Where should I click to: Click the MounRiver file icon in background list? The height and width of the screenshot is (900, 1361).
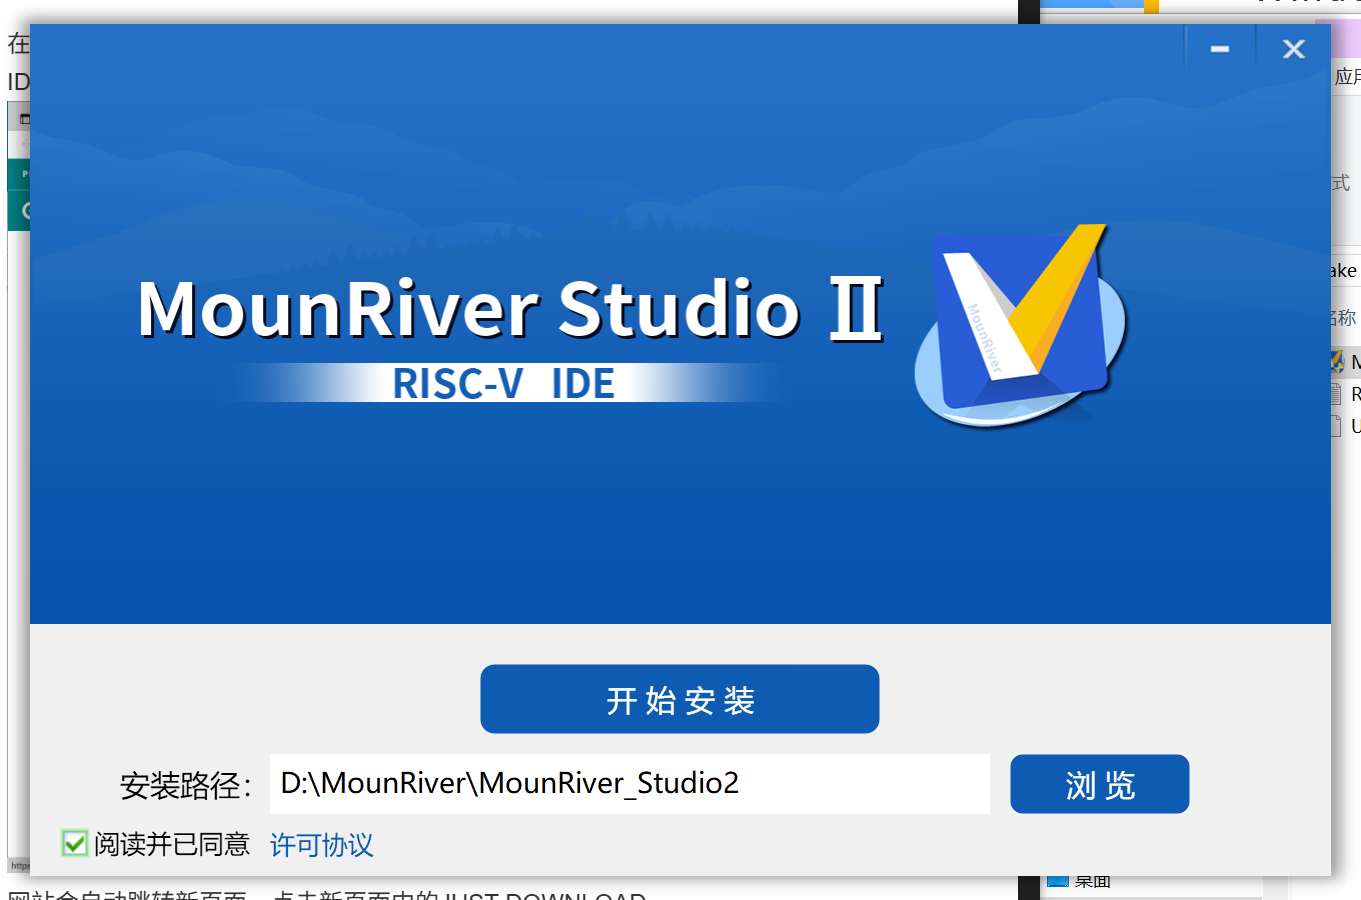[x=1338, y=361]
